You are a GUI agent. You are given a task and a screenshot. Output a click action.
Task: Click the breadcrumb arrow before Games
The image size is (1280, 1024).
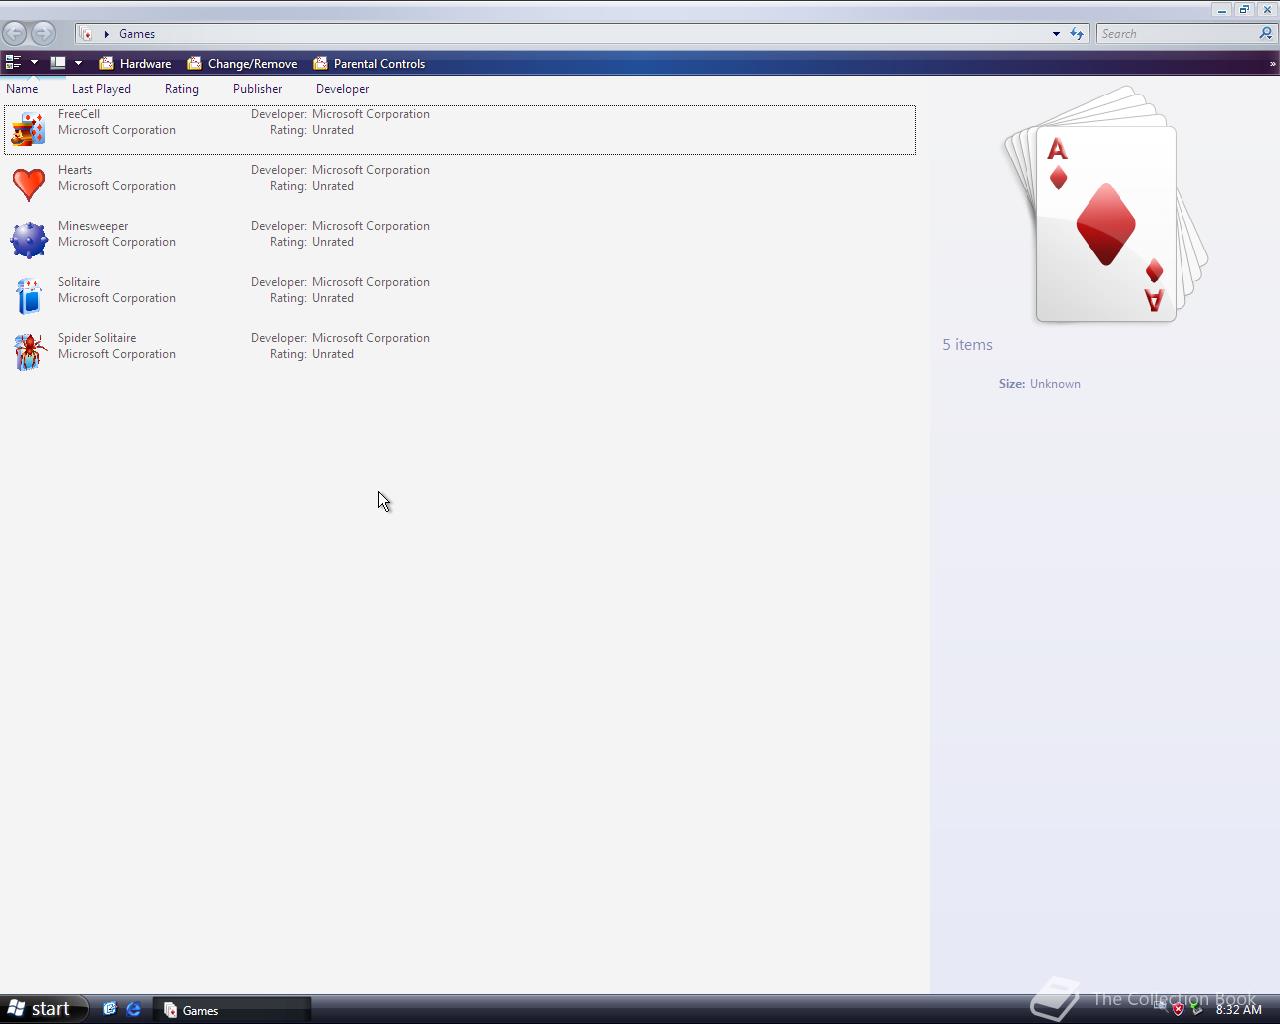pyautogui.click(x=107, y=34)
